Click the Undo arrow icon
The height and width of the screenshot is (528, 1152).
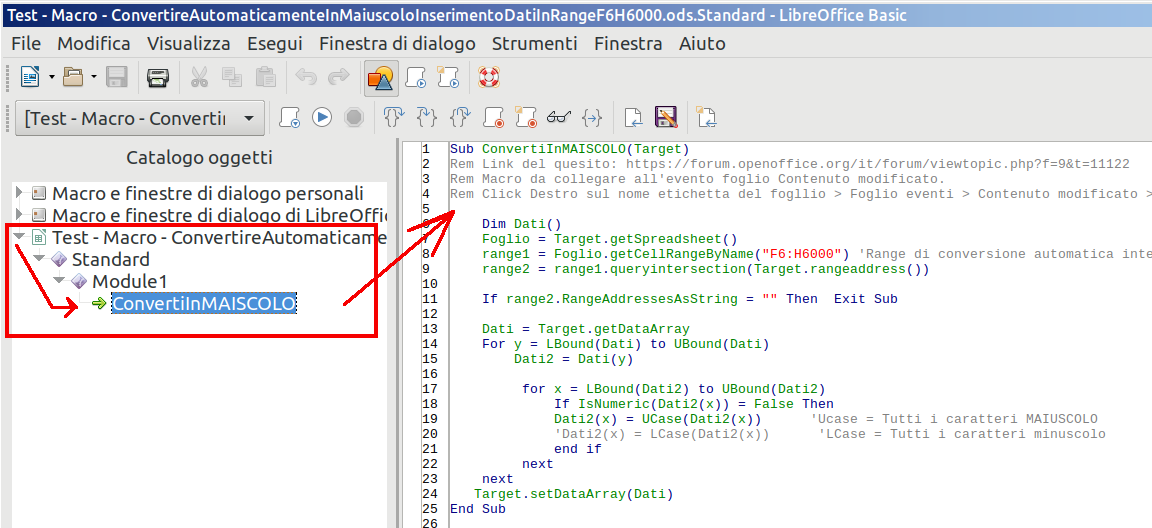(x=306, y=77)
